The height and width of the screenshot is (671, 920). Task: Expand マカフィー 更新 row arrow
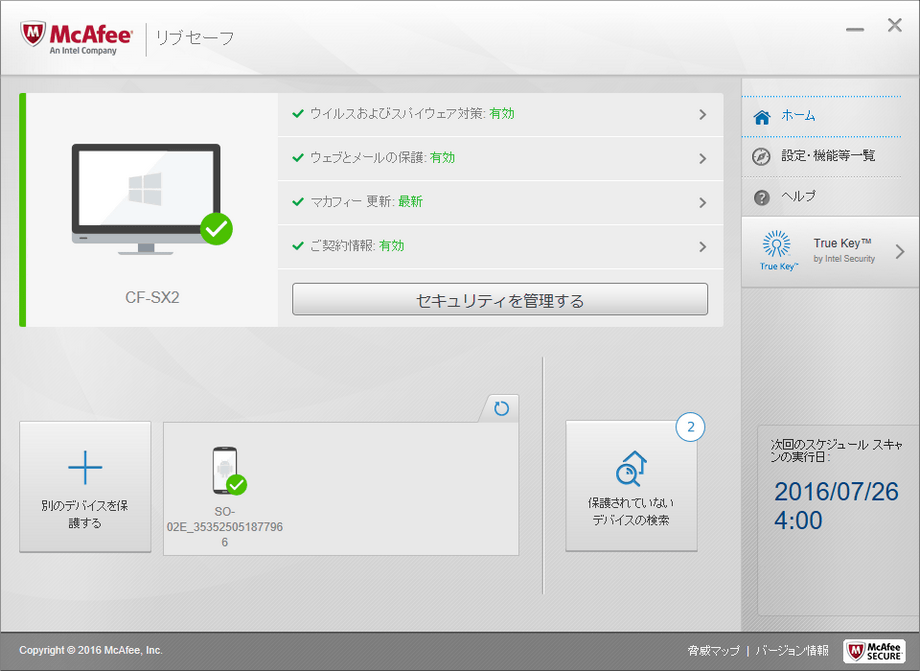[x=702, y=202]
